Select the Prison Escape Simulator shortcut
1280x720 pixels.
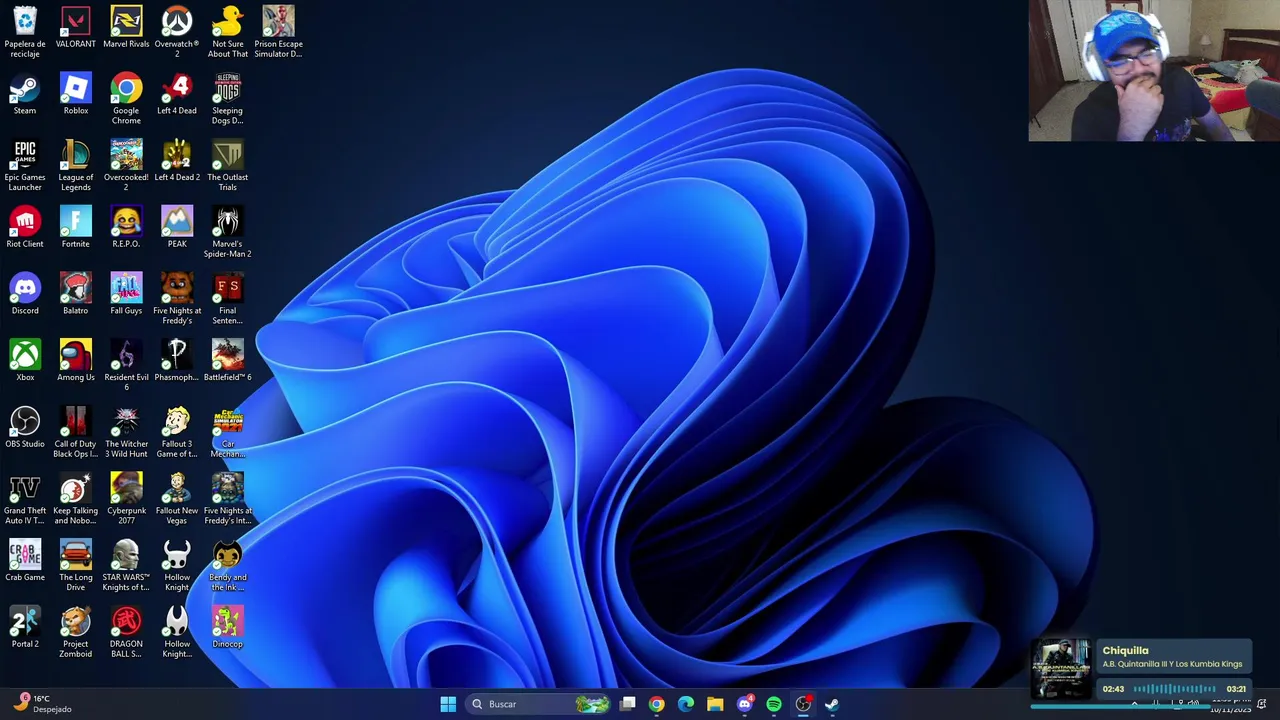point(278,31)
